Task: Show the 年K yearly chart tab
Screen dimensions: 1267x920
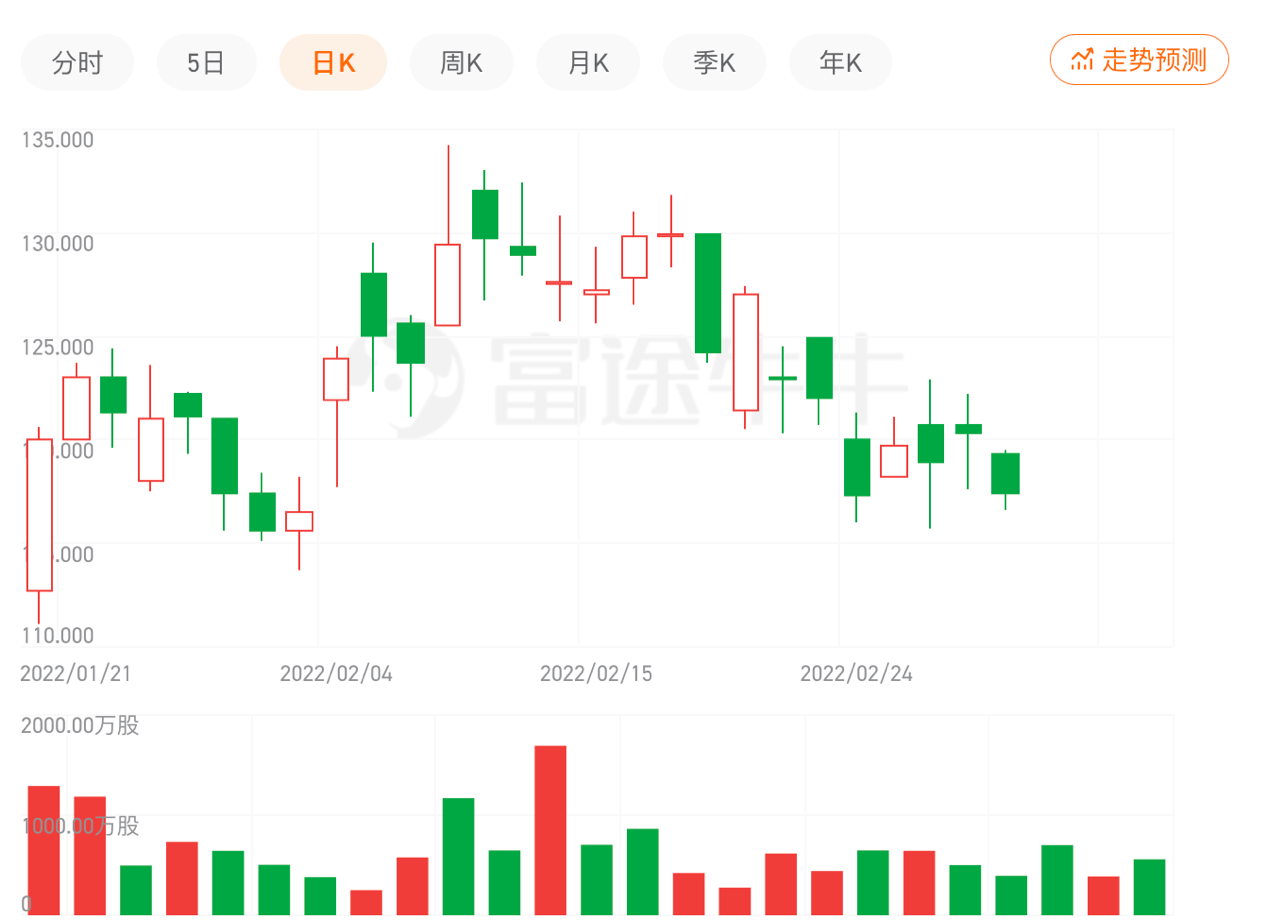Action: click(840, 63)
